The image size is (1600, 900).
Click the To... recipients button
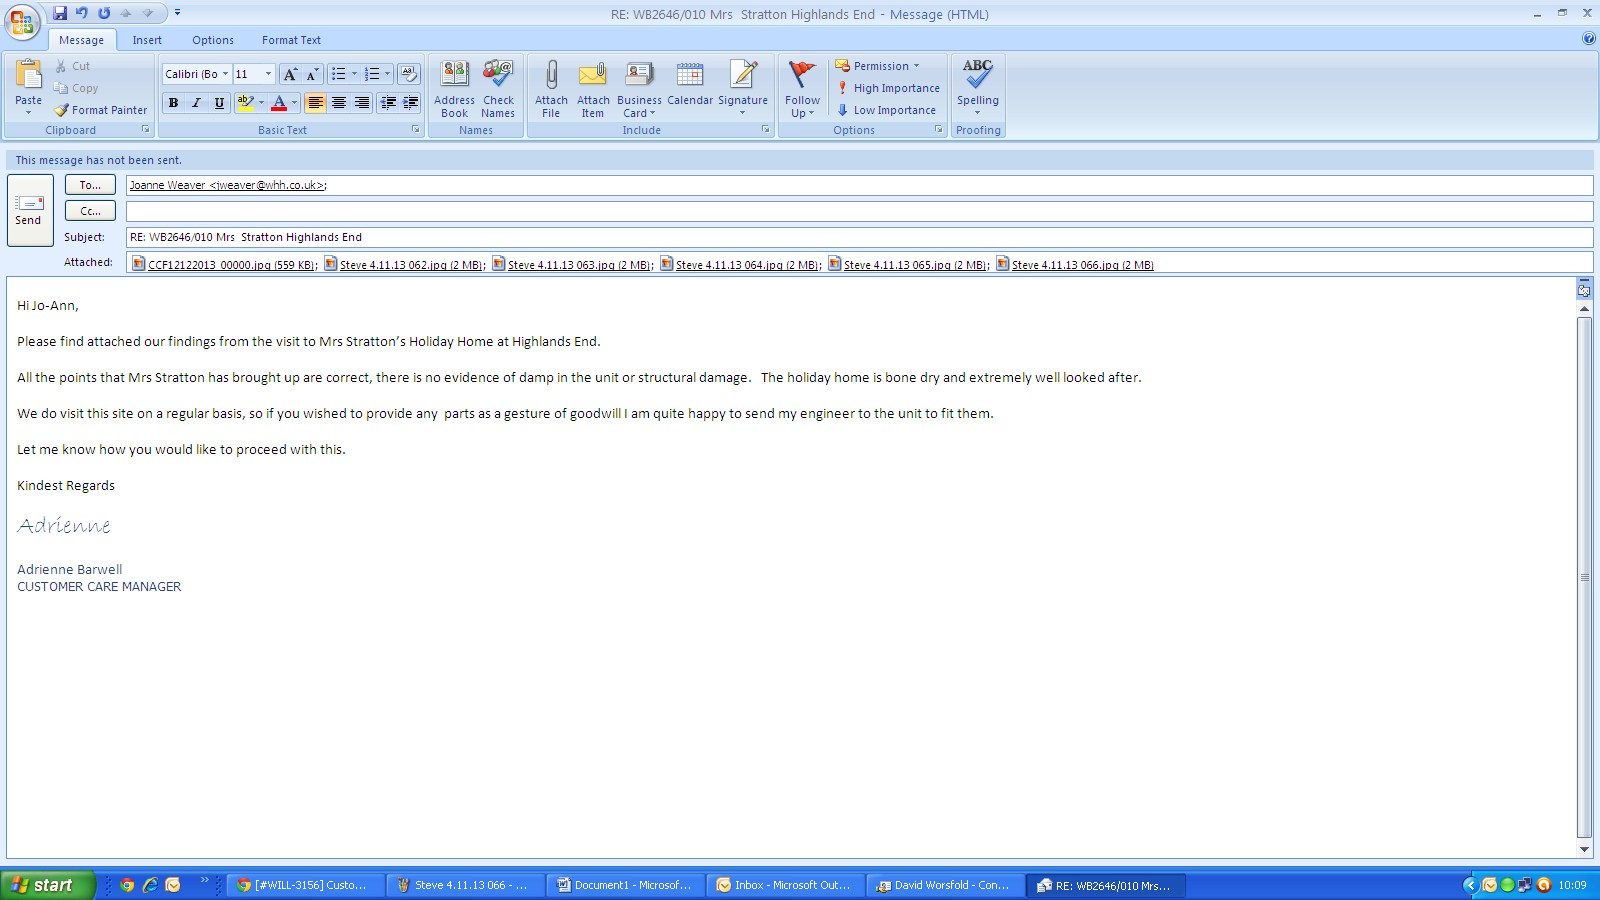click(90, 185)
